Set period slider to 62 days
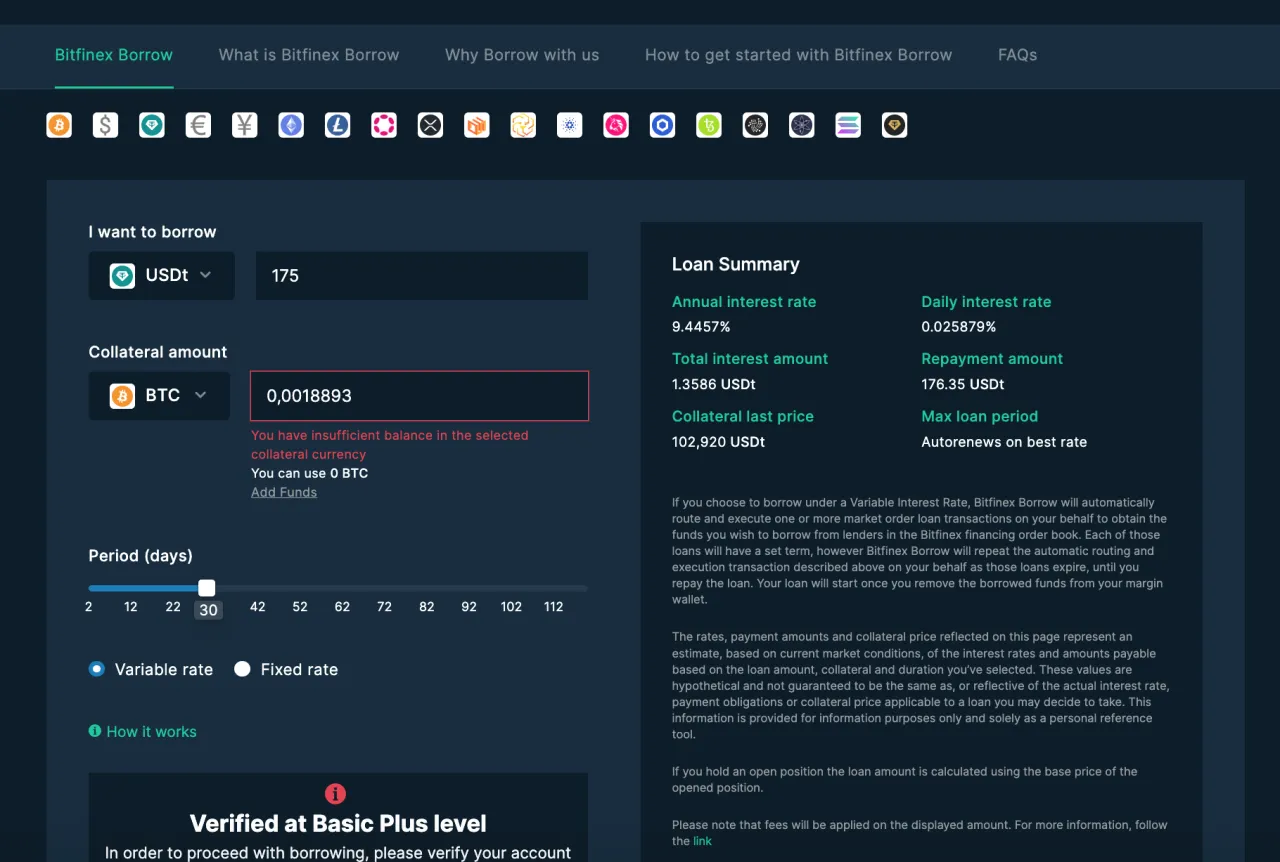This screenshot has height=862, width=1280. point(342,606)
